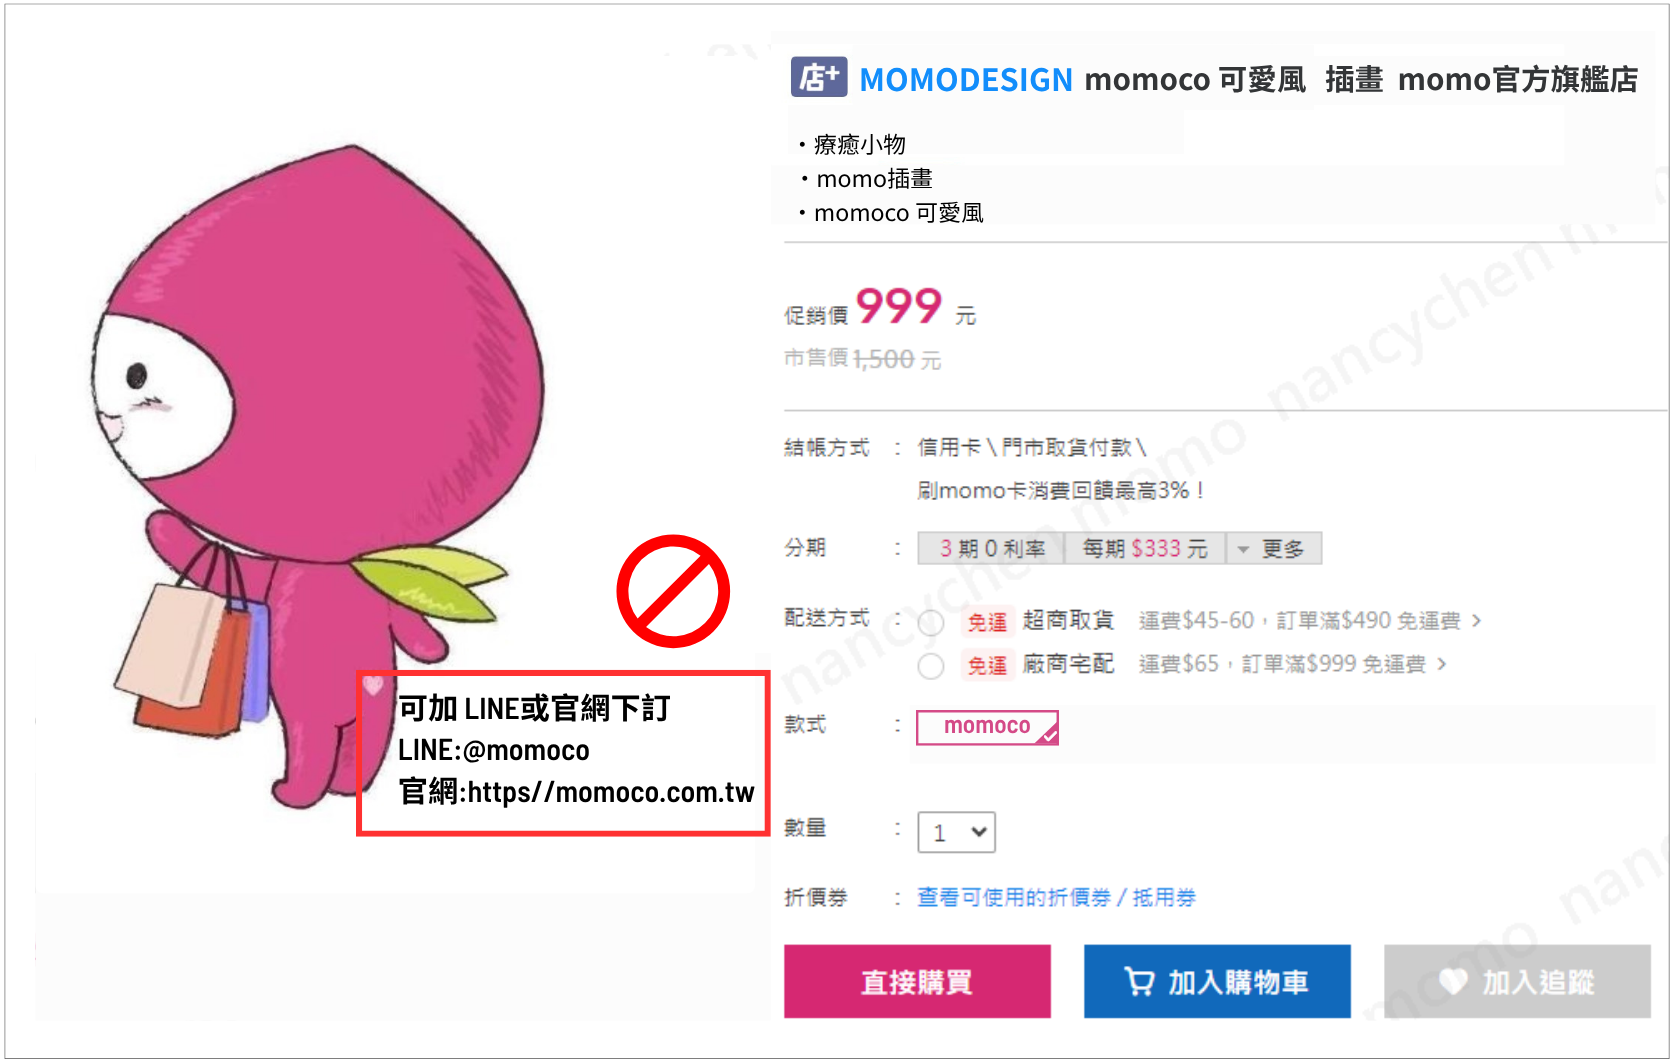Expand 廠商宅配 shipping fee details arrow
The height and width of the screenshot is (1061, 1675).
click(1441, 664)
